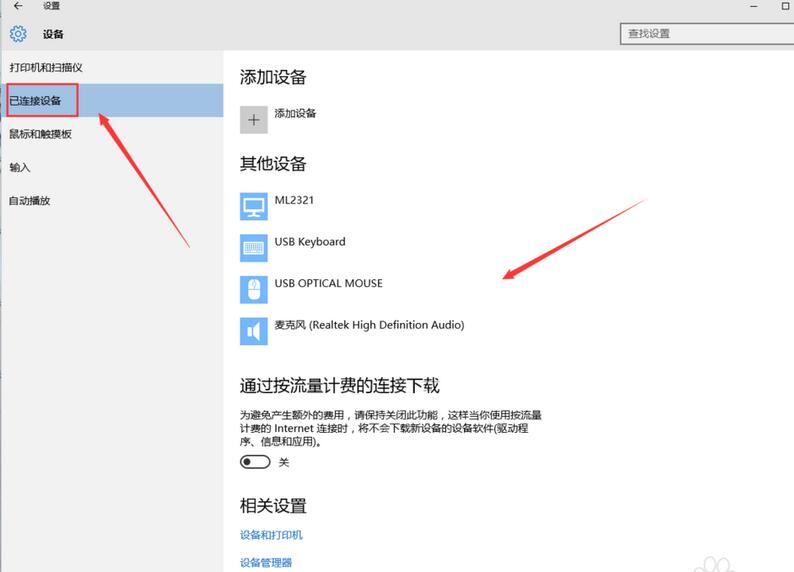Click the USB Keyboard icon
The image size is (794, 572).
(254, 248)
